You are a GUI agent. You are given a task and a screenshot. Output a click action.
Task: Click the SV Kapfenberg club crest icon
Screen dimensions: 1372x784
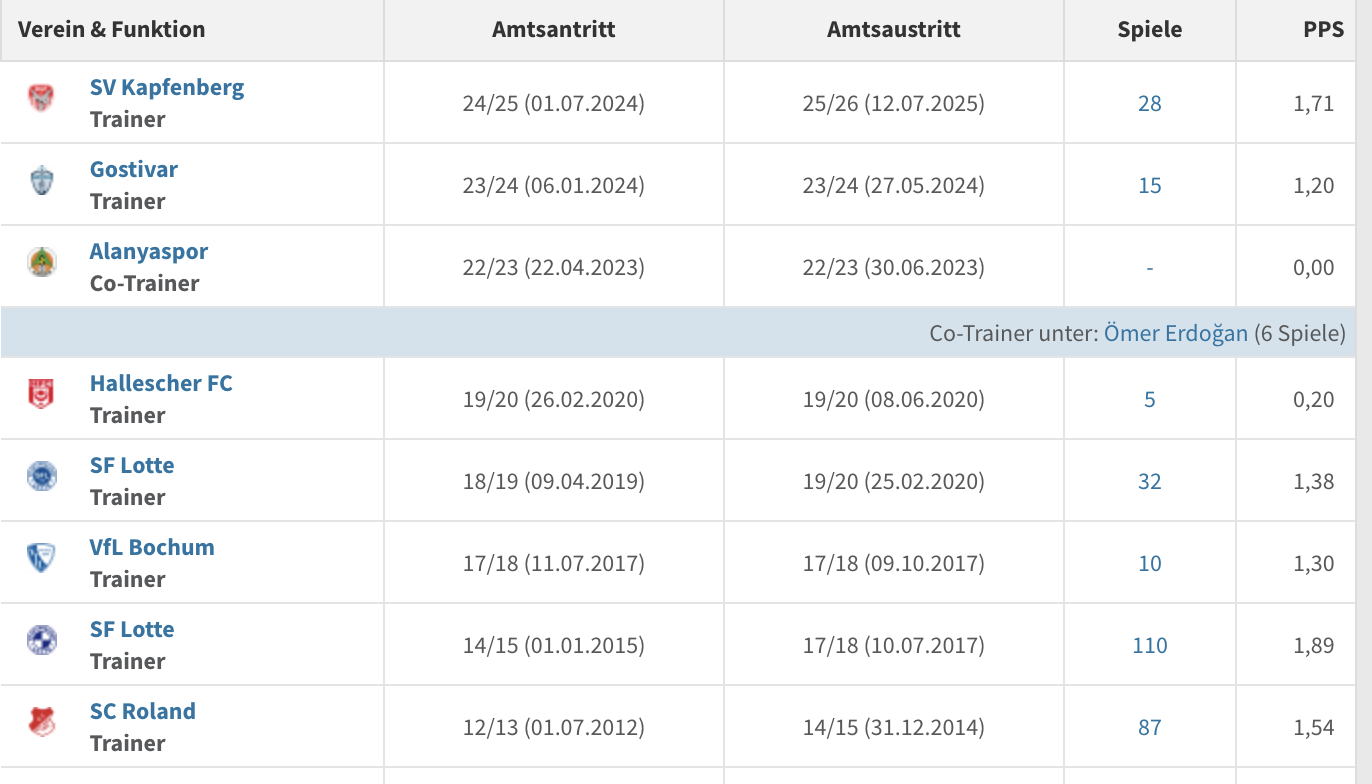(41, 98)
